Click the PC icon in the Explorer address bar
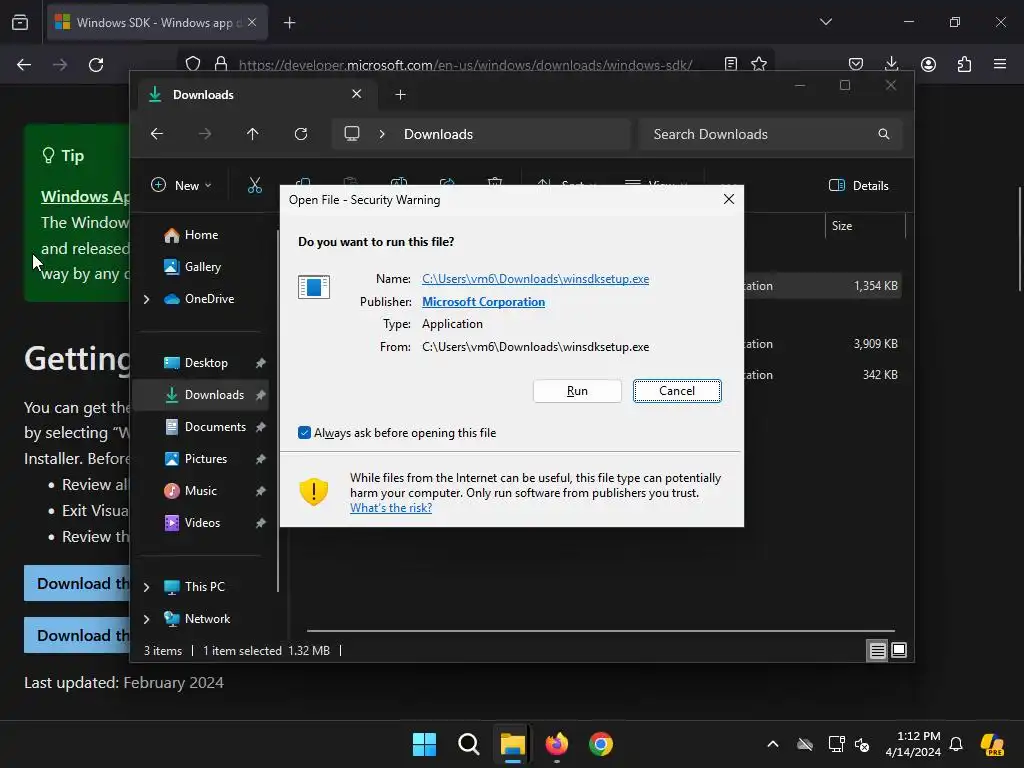Viewport: 1024px width, 768px height. coord(352,134)
